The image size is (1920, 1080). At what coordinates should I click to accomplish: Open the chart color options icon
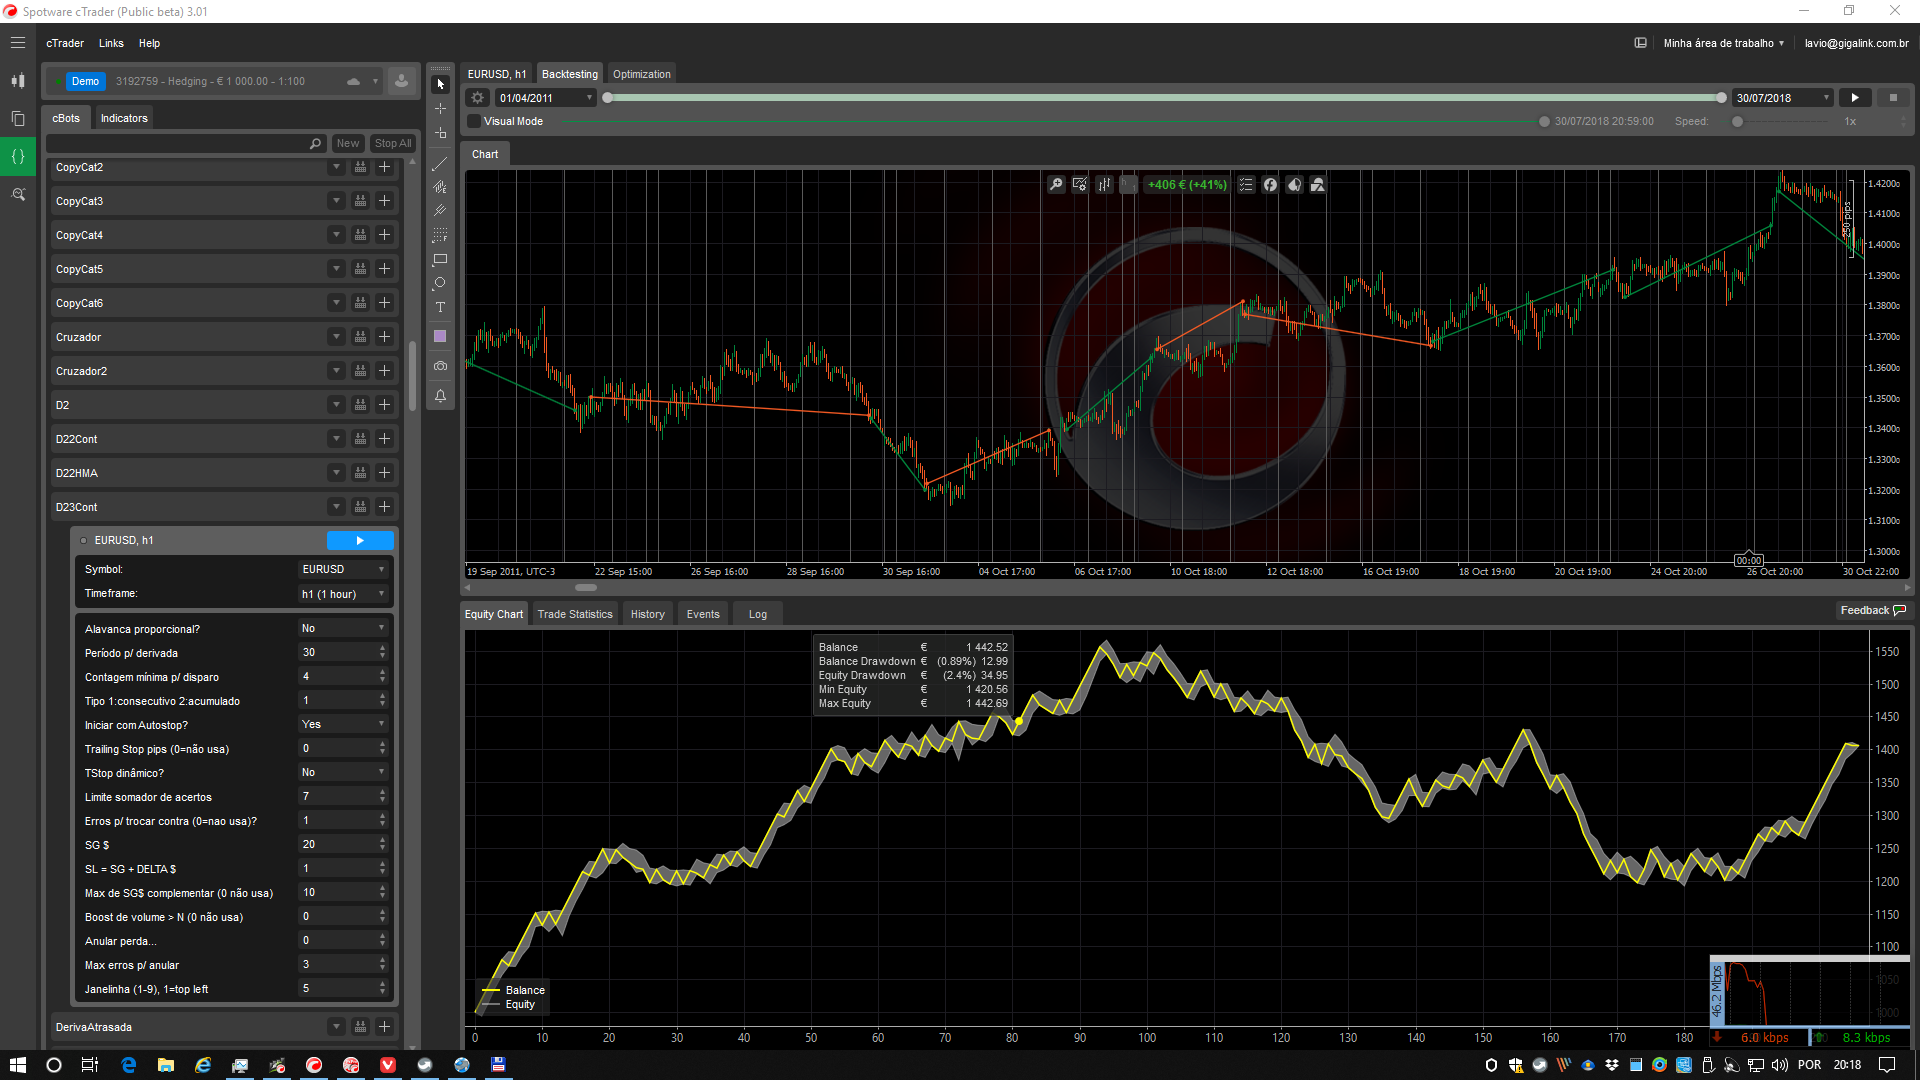[x=1294, y=184]
